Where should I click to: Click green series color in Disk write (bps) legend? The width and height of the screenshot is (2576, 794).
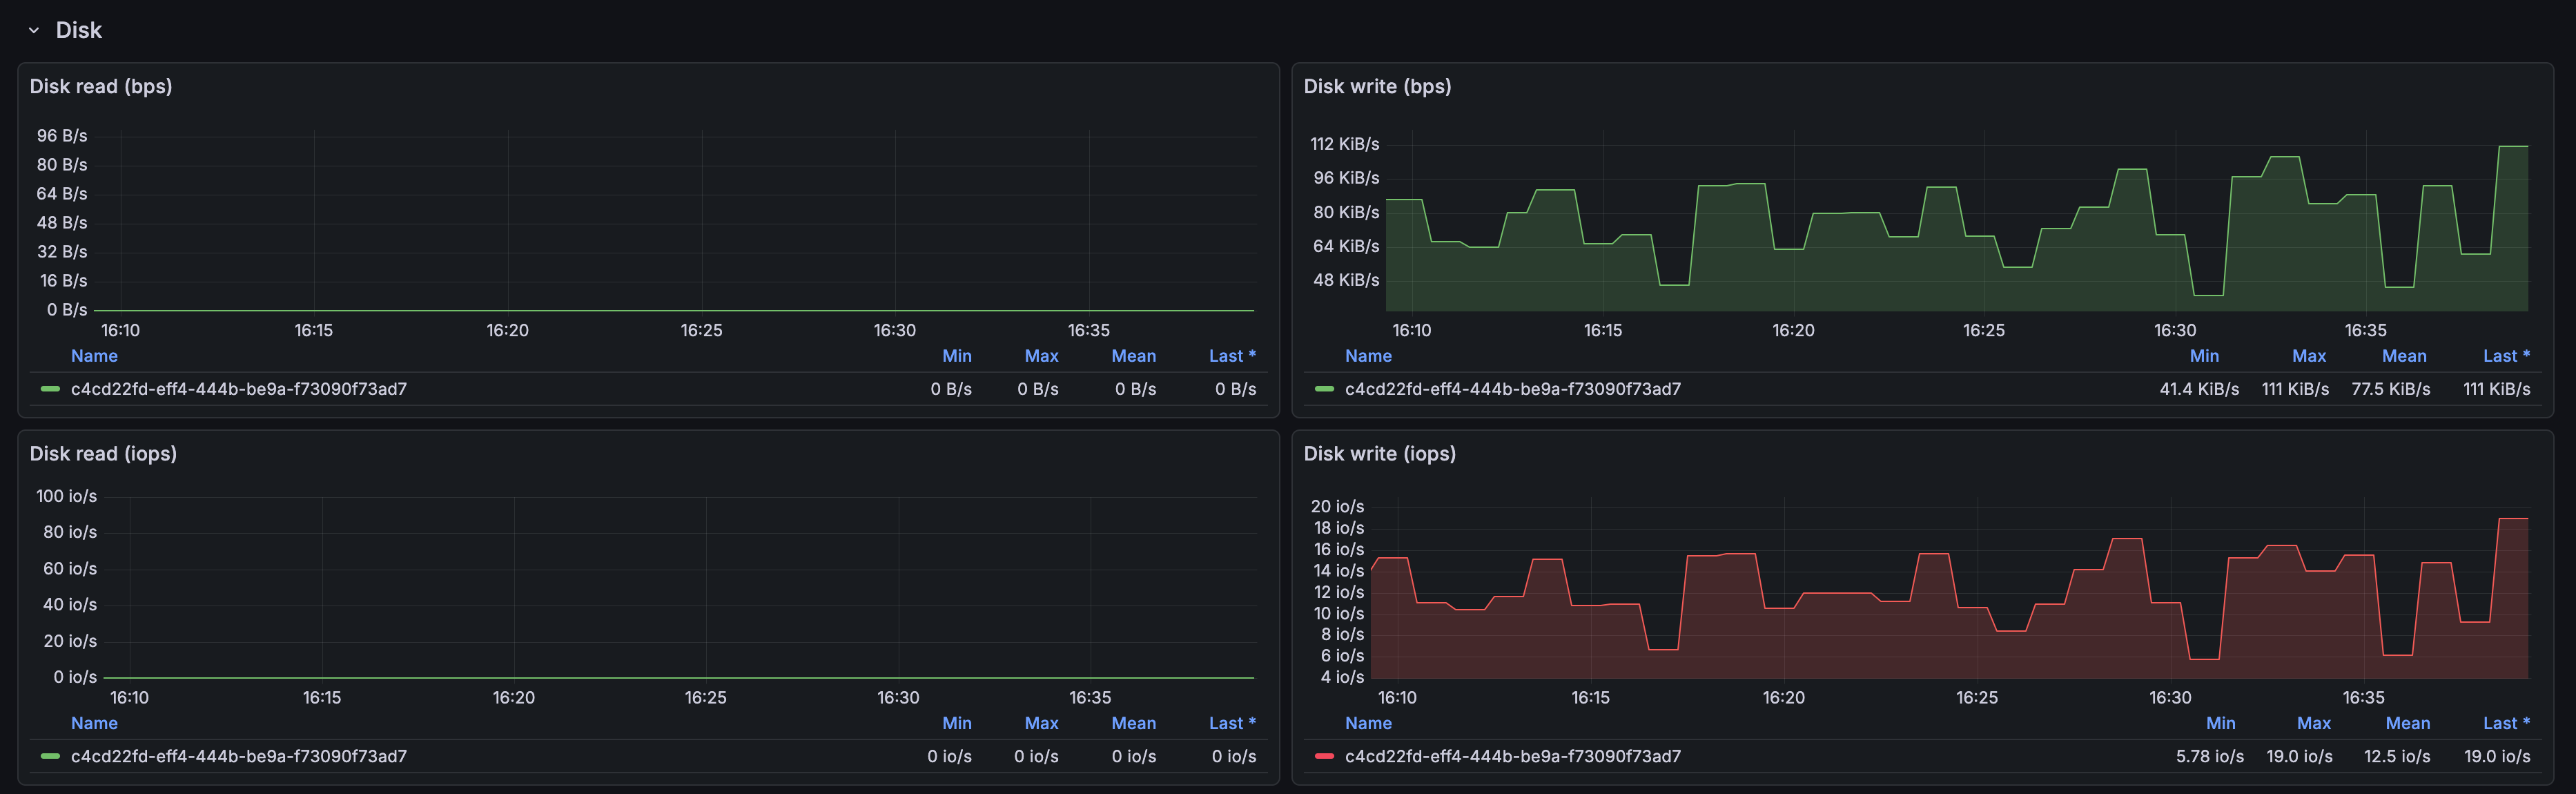pos(1324,389)
